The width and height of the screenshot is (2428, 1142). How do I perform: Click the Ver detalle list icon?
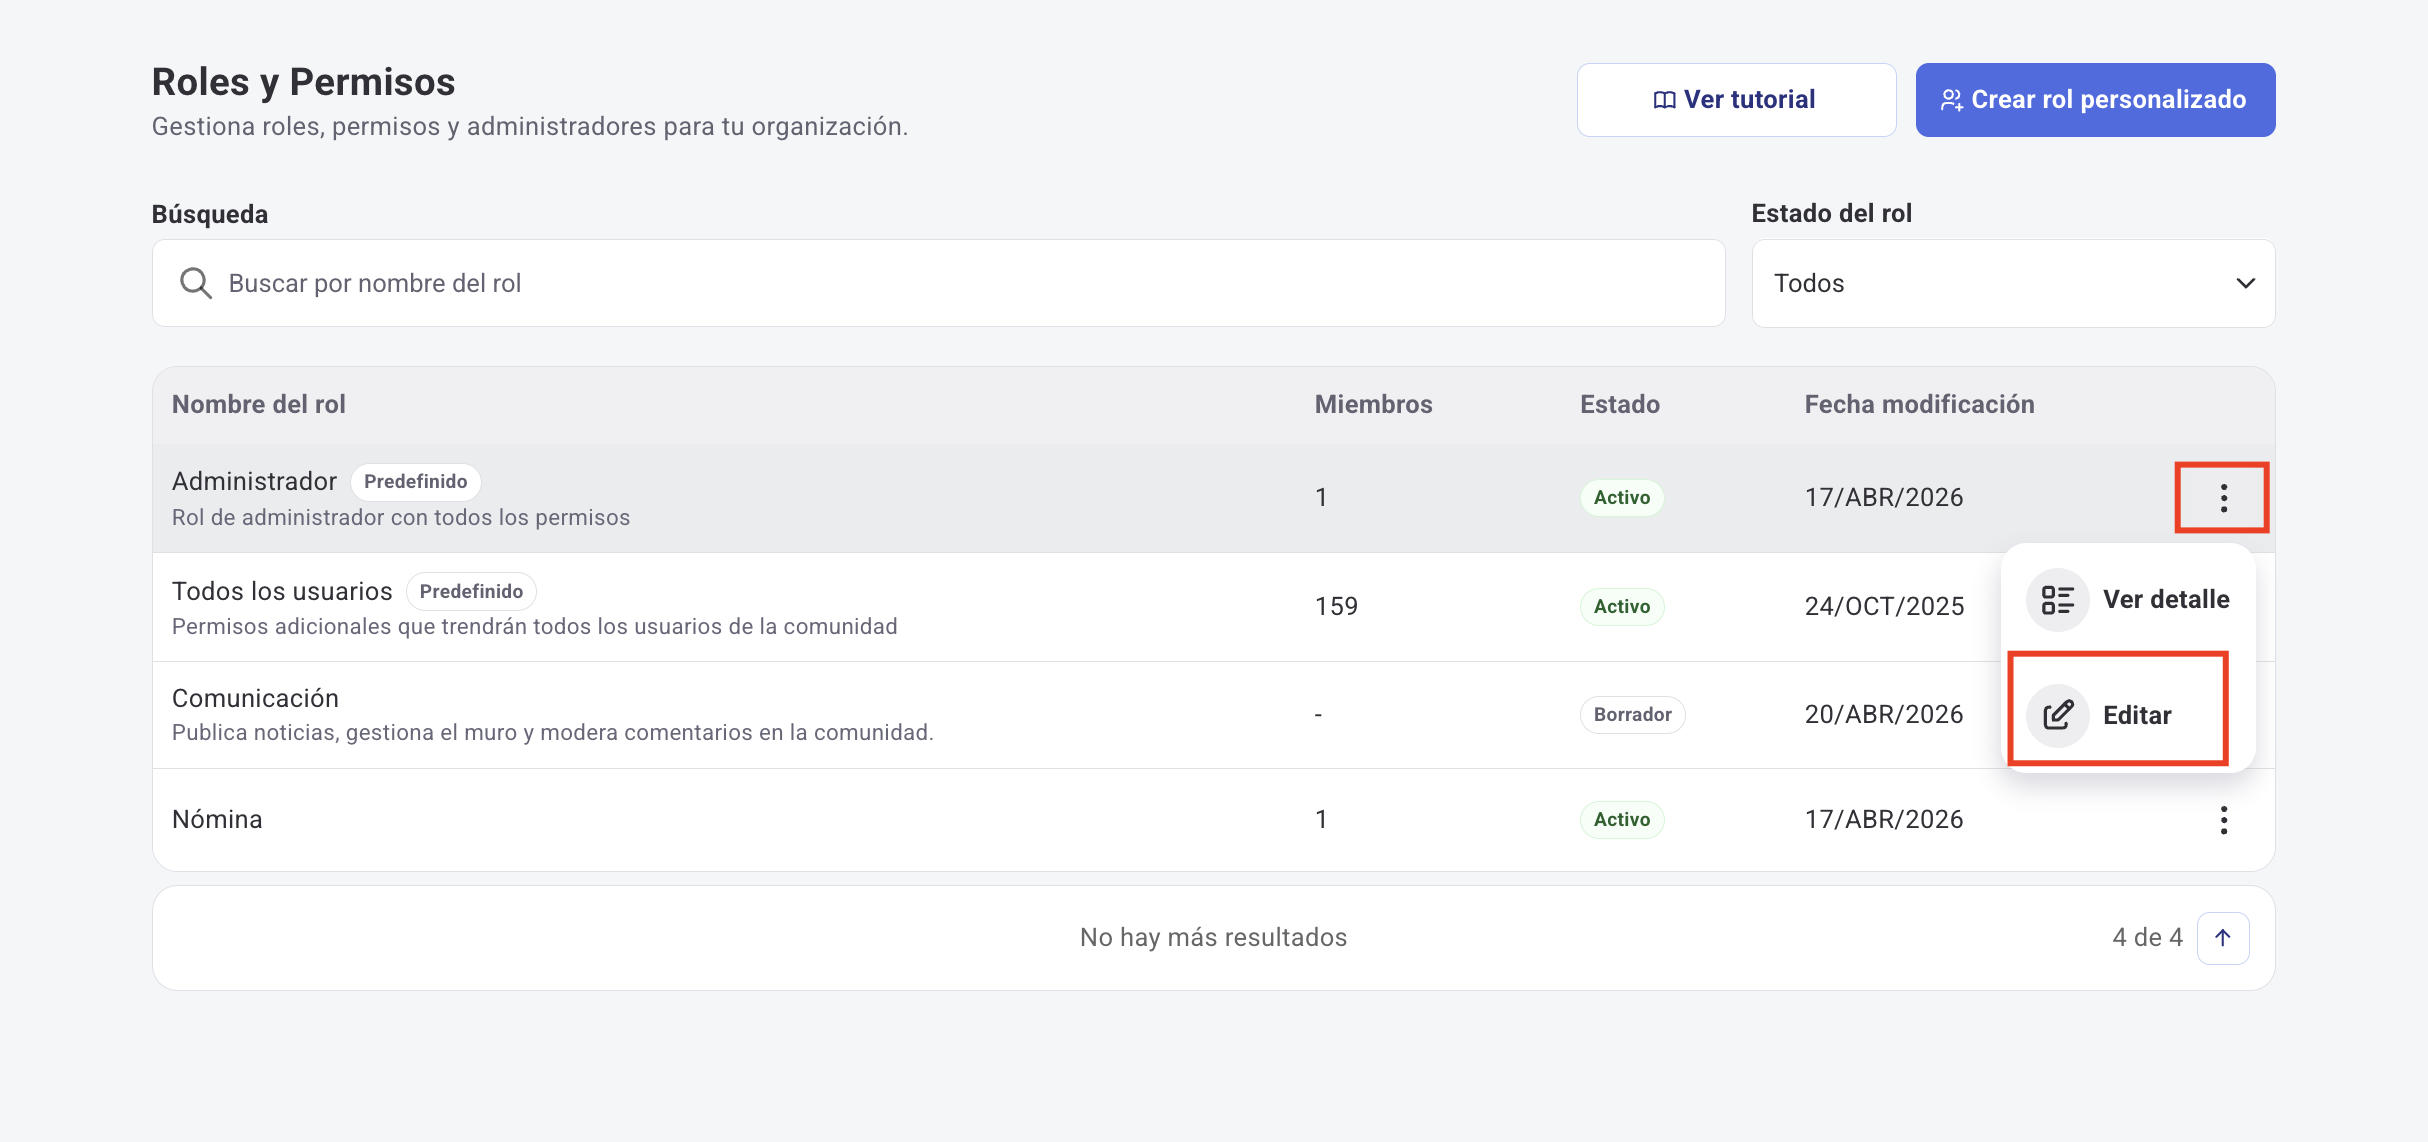click(2057, 600)
